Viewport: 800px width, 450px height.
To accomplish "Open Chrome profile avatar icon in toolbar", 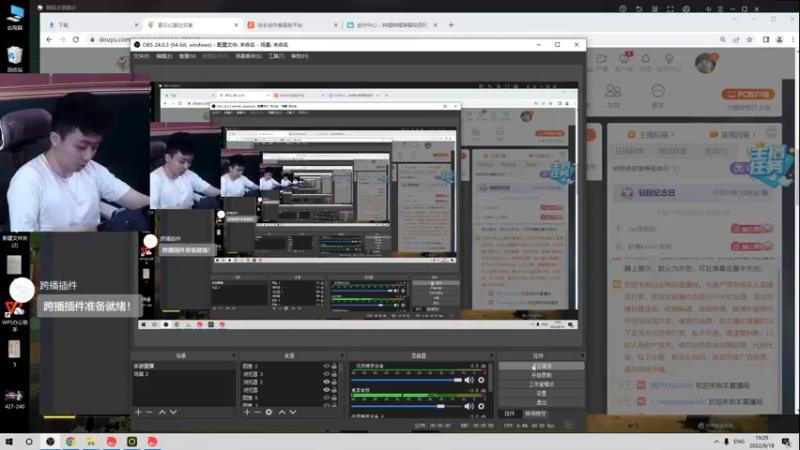I will pos(779,39).
